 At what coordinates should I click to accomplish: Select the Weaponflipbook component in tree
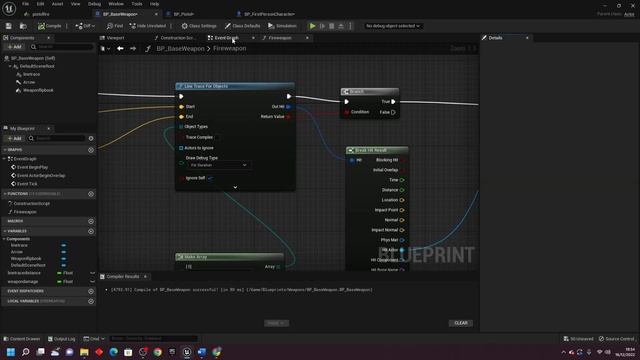tap(38, 90)
